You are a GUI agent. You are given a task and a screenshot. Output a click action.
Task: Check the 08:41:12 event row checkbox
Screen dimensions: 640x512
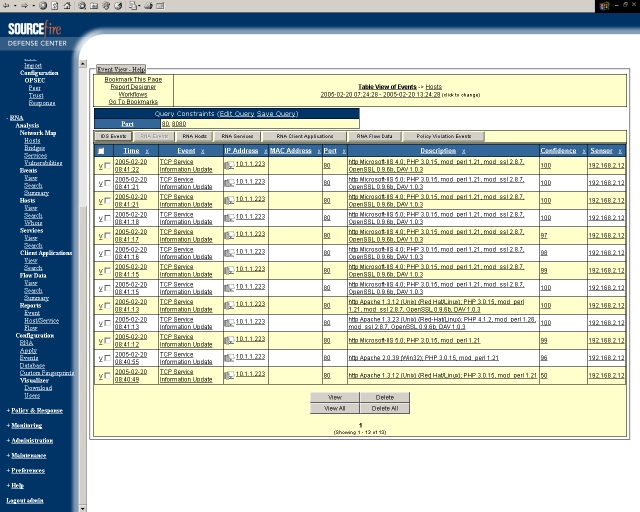coord(107,341)
